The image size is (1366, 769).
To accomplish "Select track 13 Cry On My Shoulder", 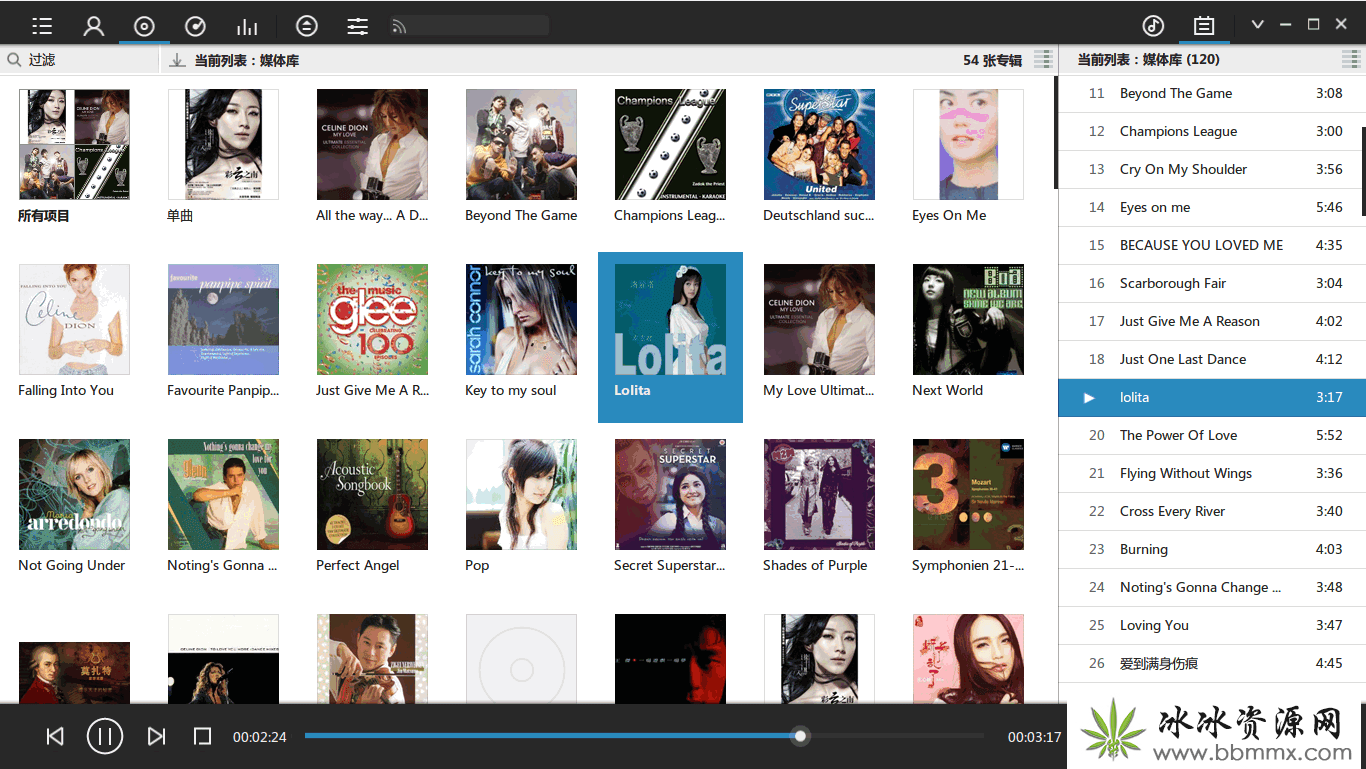I will tap(1208, 170).
